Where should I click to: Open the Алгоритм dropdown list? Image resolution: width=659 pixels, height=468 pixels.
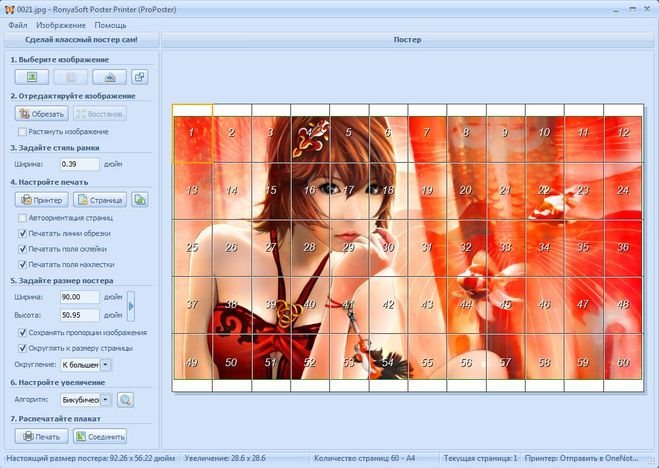[106, 399]
